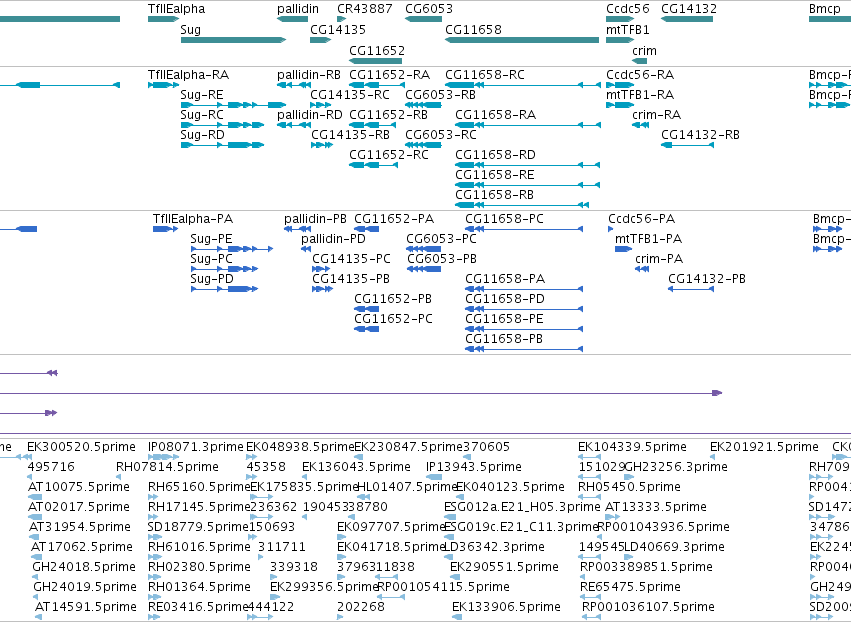Image resolution: width=851 pixels, height=622 pixels.
Task: Select the CG14132-RB transcript label
Action: point(700,135)
